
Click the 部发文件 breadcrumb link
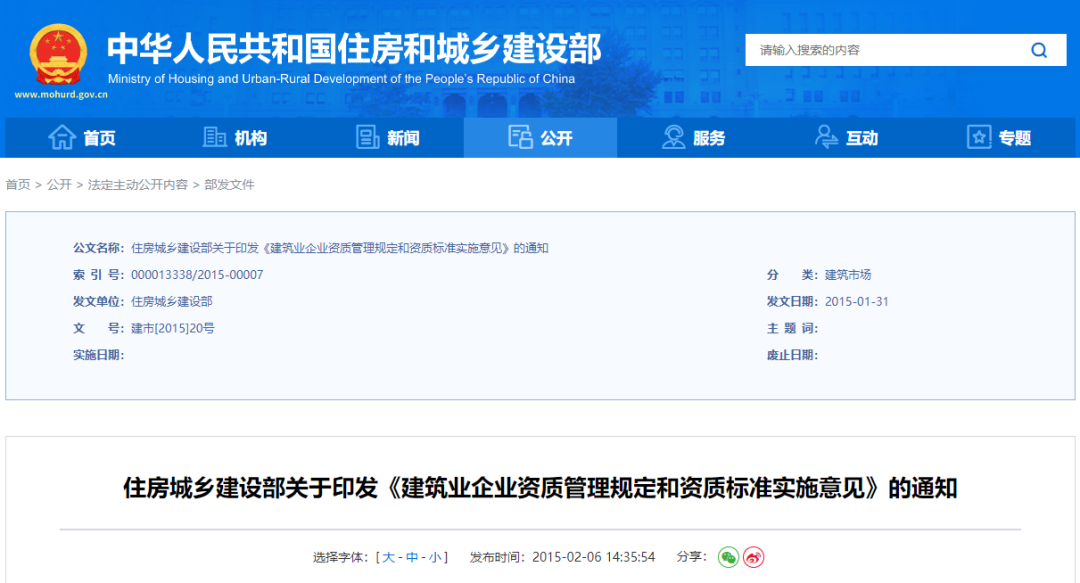228,184
